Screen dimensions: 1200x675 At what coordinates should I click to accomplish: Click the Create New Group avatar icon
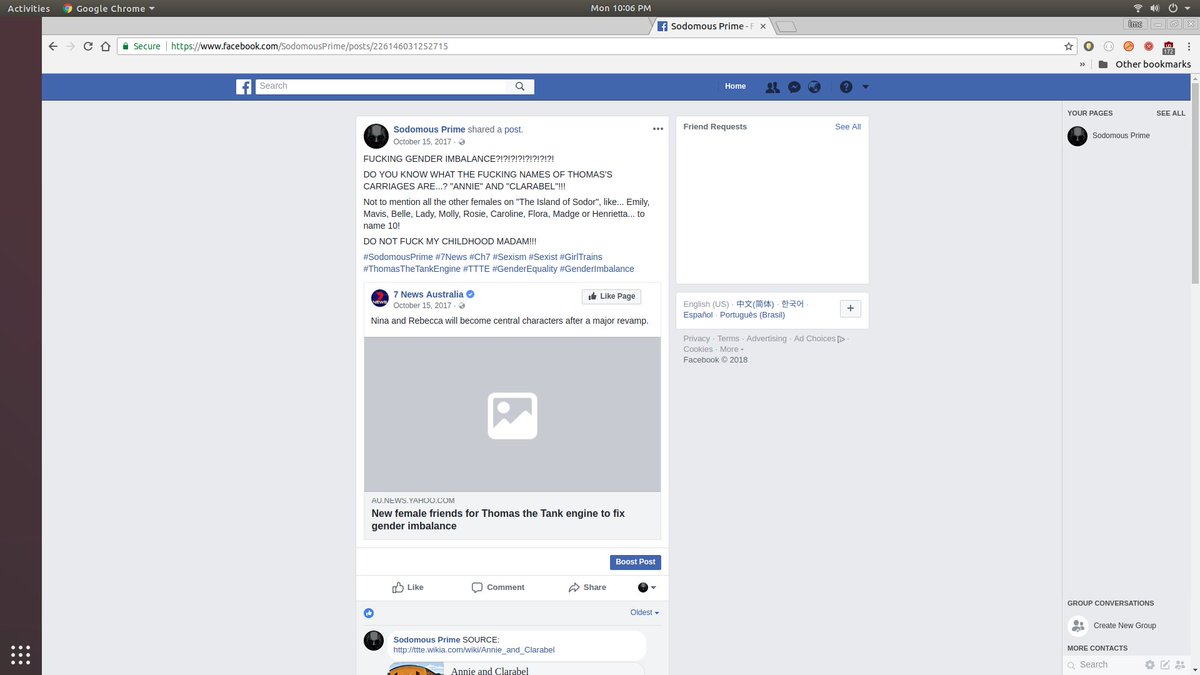pos(1077,626)
